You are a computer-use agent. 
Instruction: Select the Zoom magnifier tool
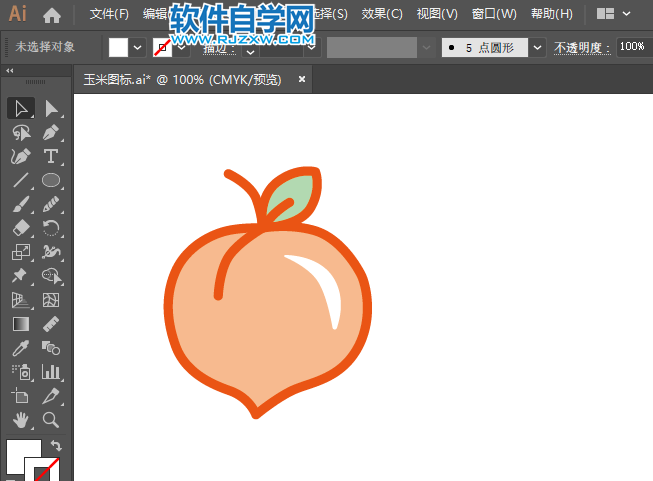pyautogui.click(x=51, y=420)
